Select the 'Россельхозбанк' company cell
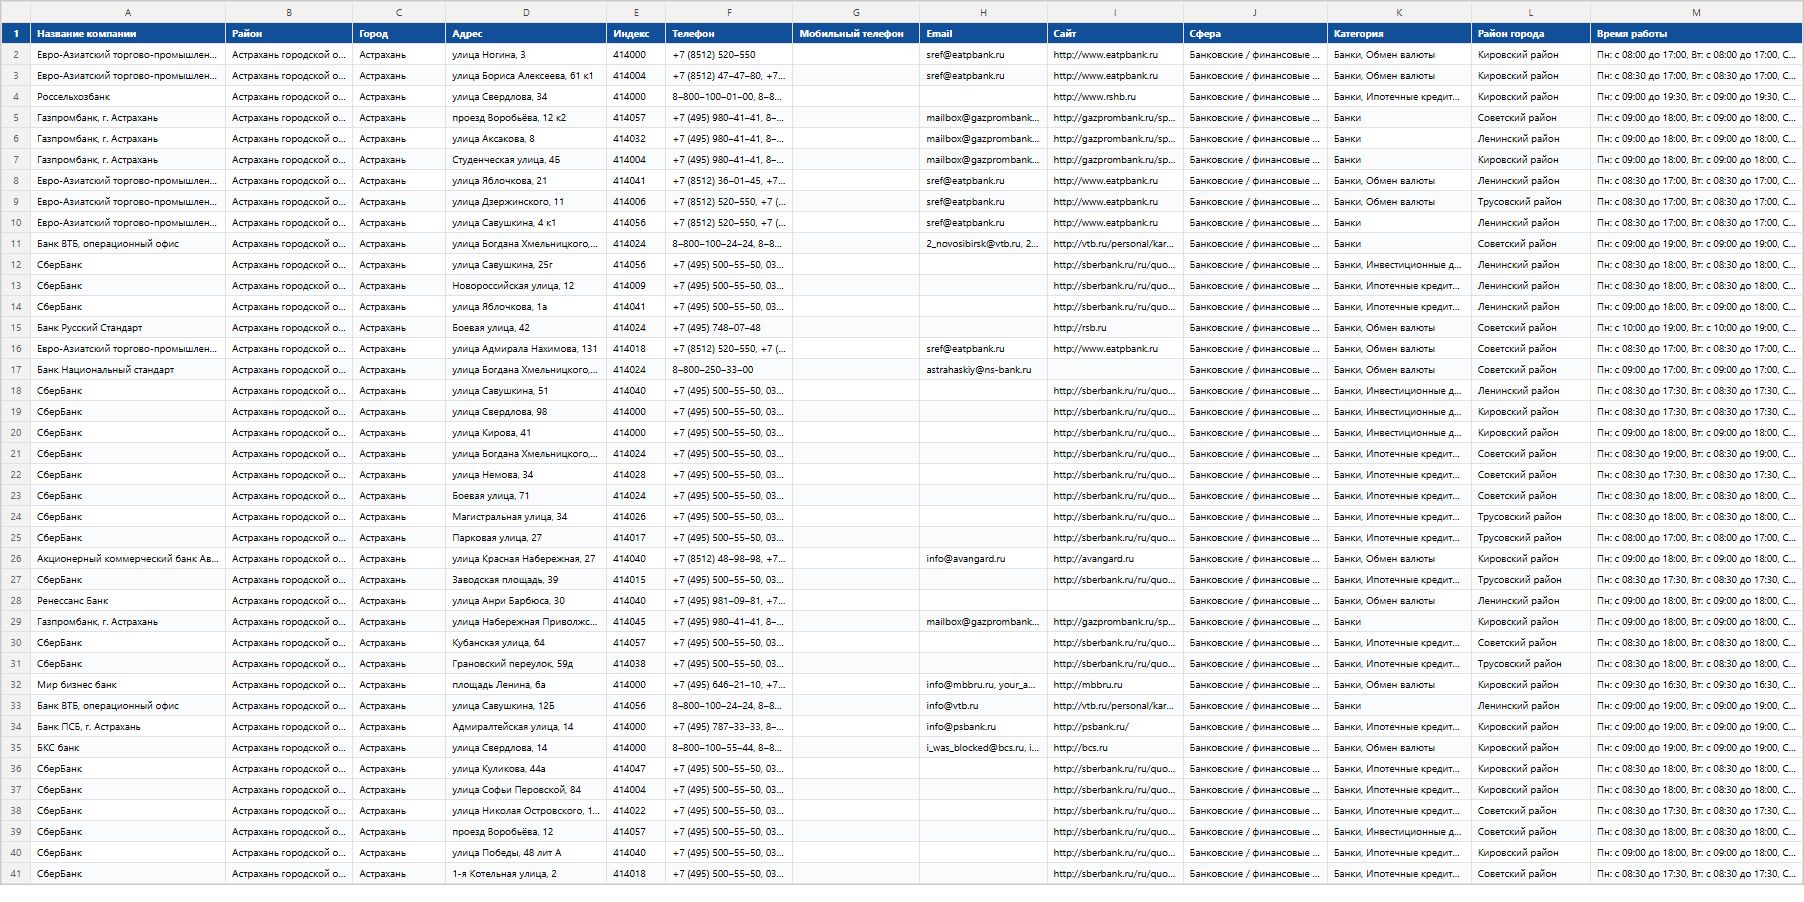This screenshot has width=1804, height=902. (128, 97)
